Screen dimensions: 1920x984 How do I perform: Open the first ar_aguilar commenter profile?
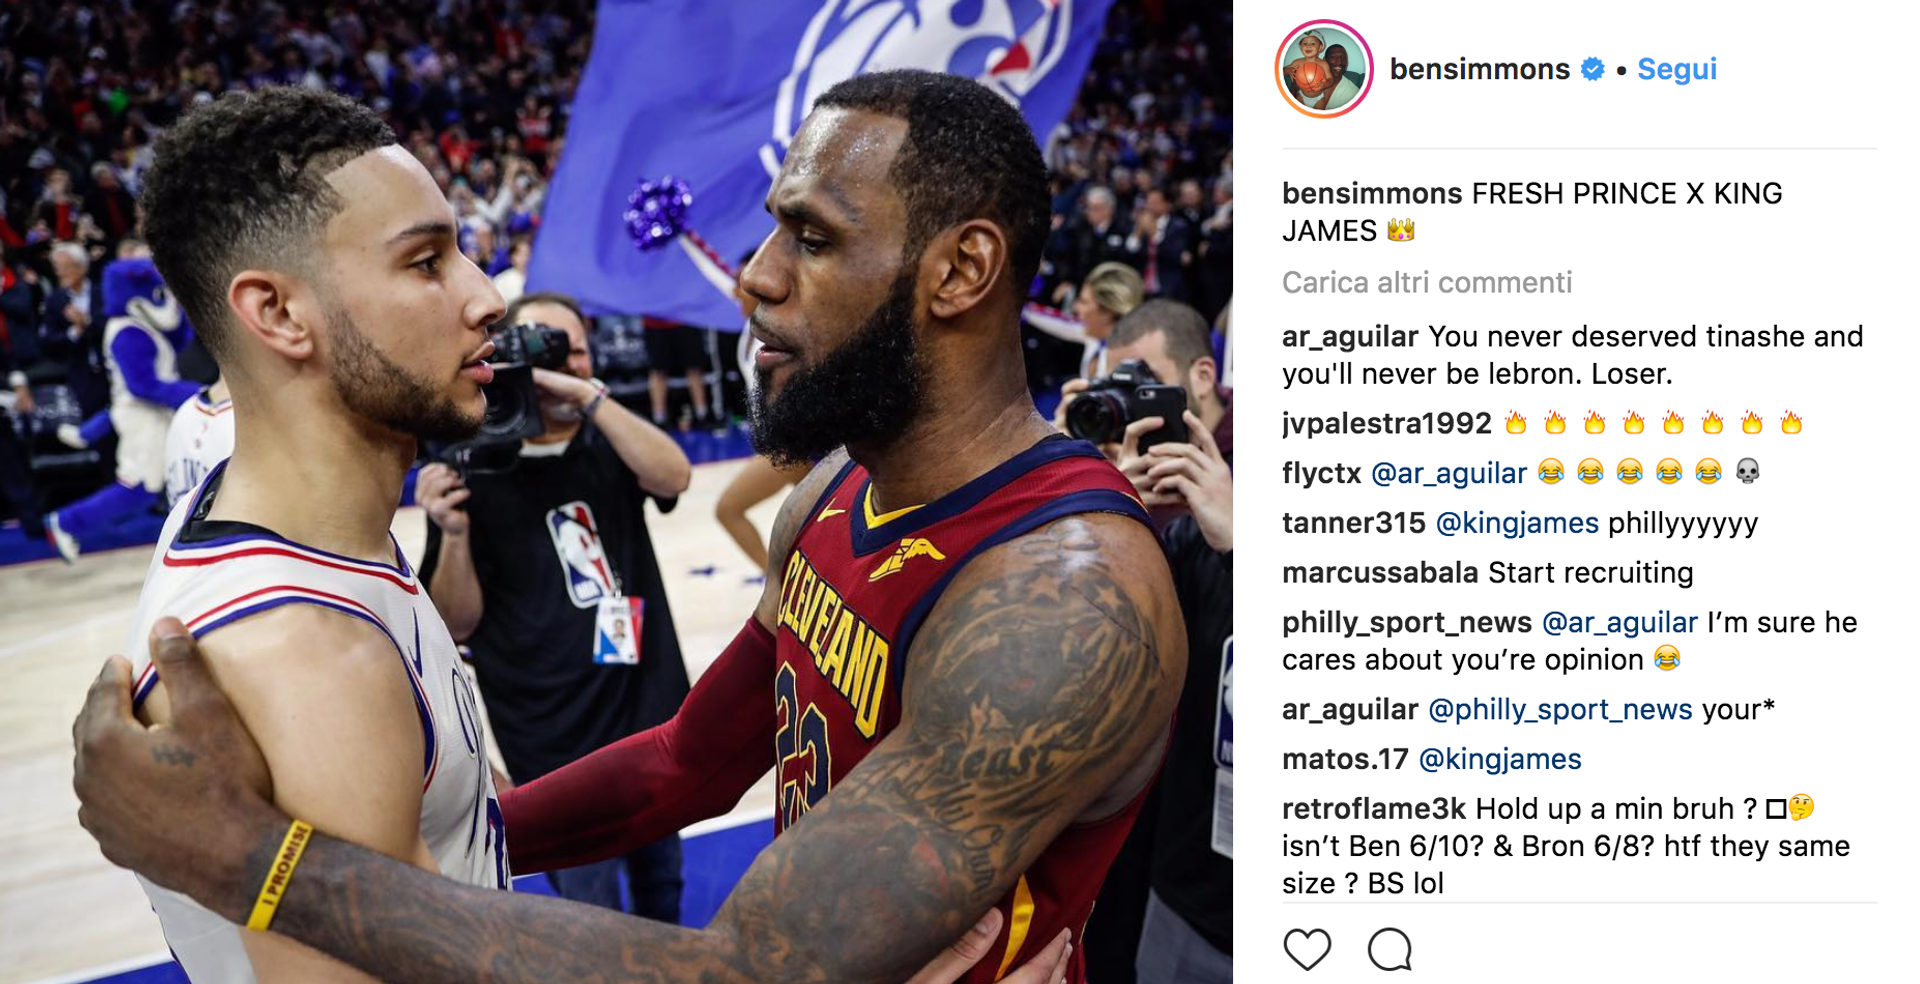1350,337
